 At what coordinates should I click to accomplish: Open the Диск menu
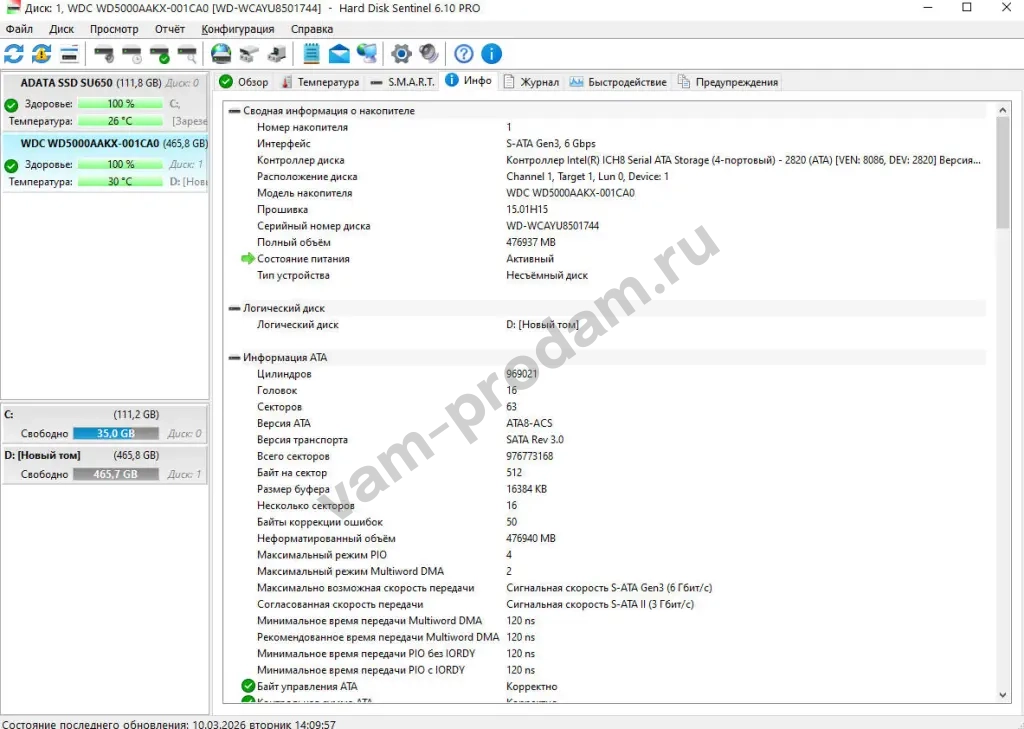point(61,29)
